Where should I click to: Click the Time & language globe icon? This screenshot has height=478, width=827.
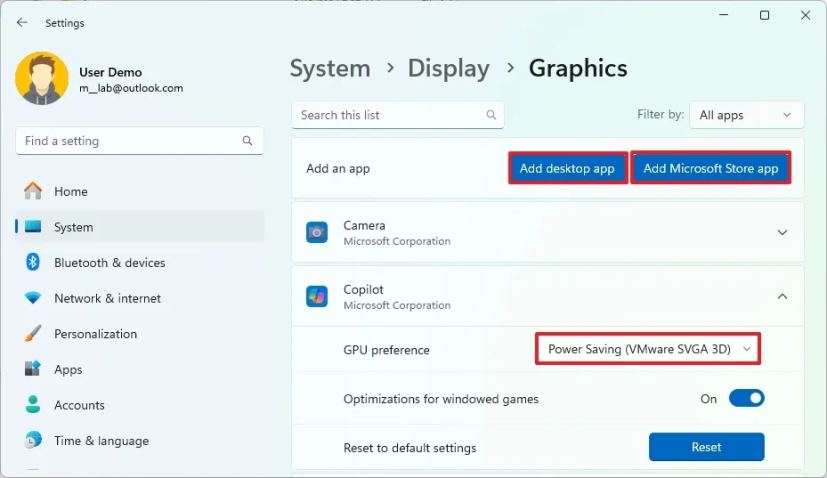[x=33, y=440]
